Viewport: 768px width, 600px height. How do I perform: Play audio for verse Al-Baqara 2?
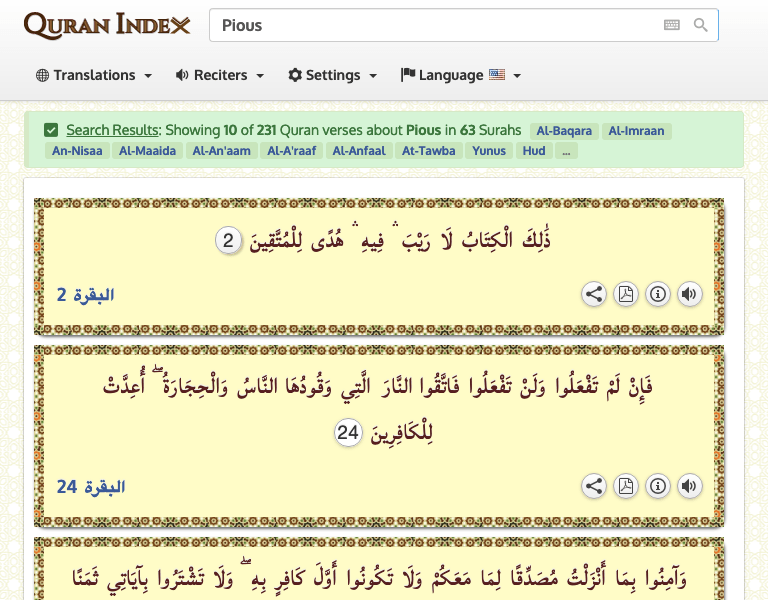pyautogui.click(x=689, y=294)
